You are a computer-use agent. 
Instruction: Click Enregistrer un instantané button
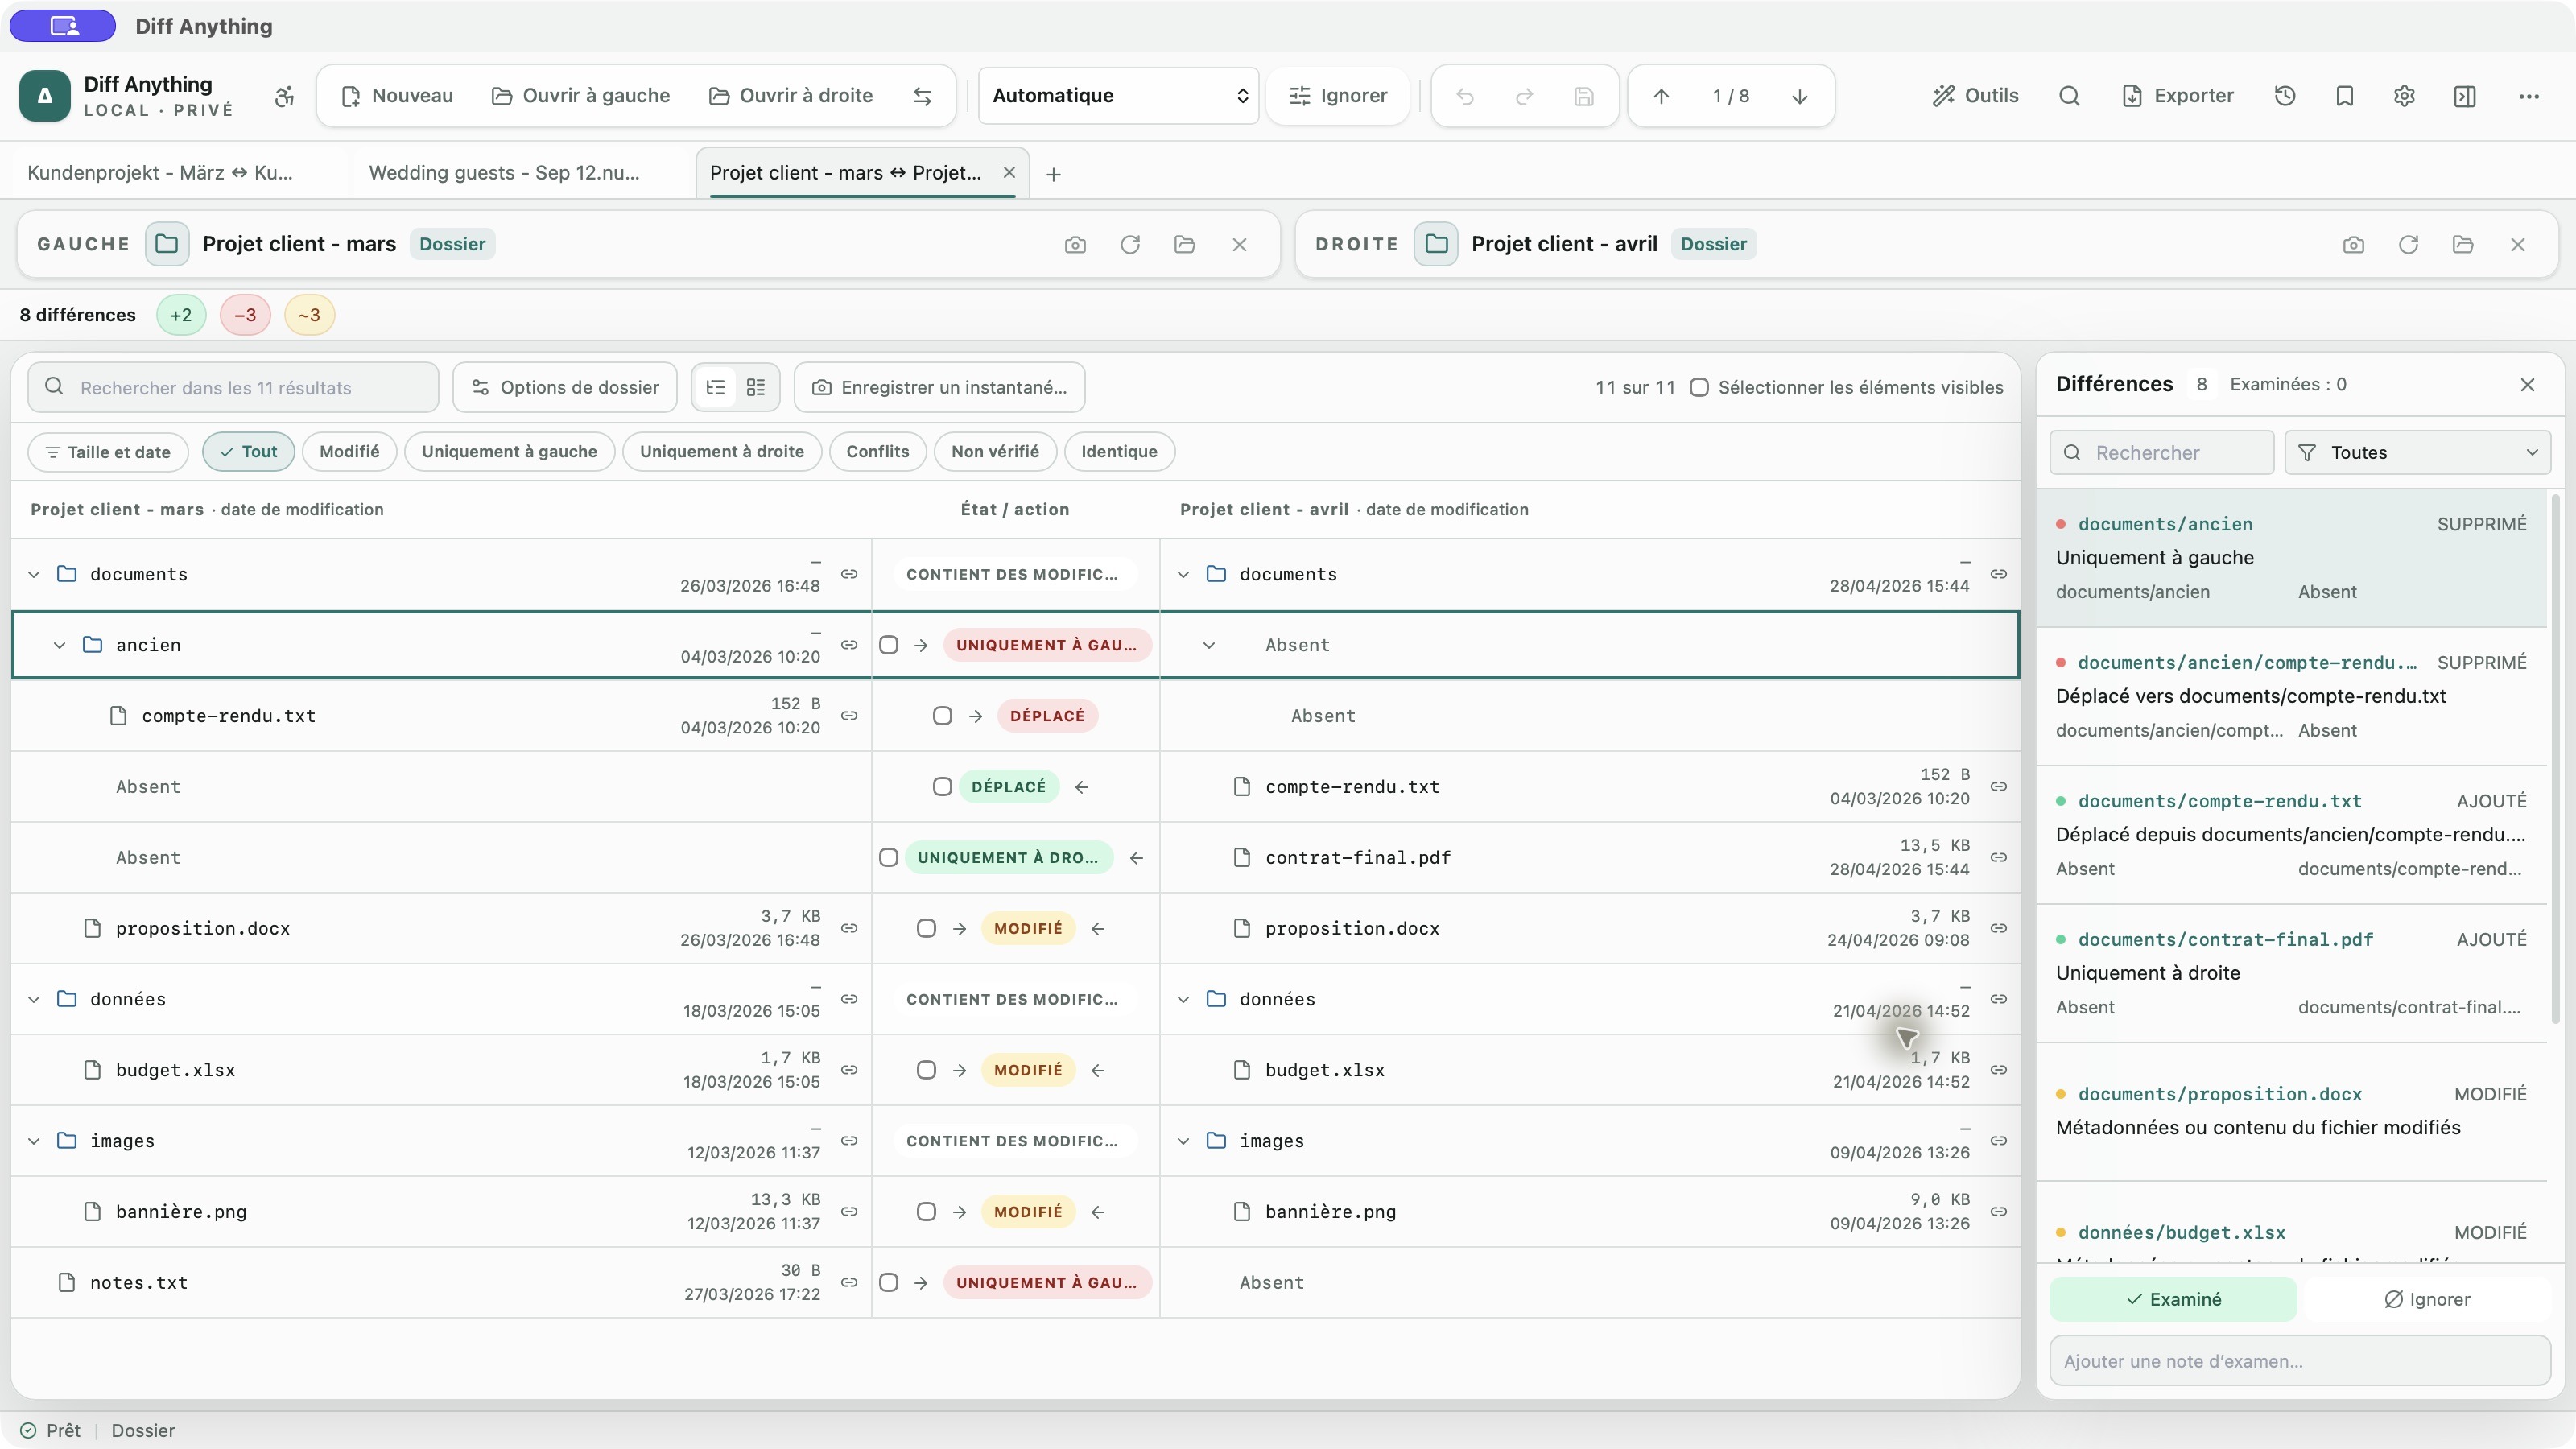tap(939, 387)
